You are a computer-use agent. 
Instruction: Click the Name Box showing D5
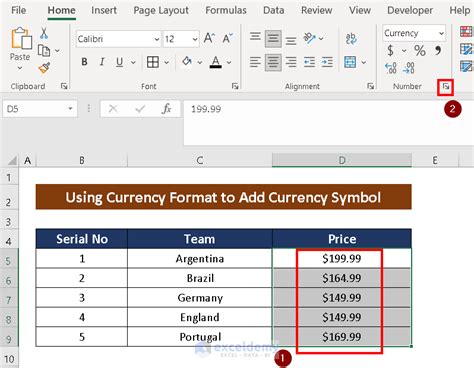40,109
